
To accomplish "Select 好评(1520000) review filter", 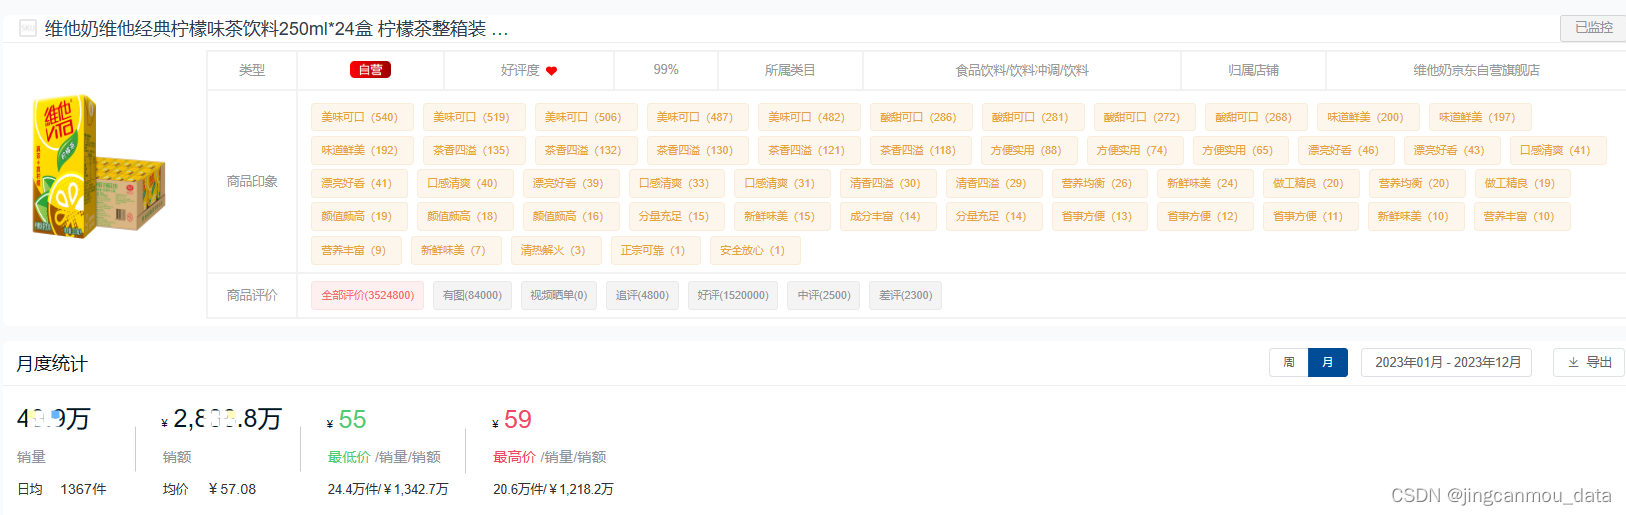I will pos(733,295).
